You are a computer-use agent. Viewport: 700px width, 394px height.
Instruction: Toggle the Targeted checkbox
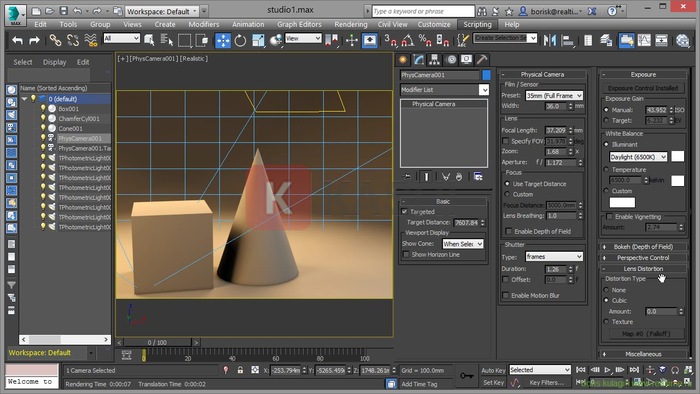coord(404,212)
